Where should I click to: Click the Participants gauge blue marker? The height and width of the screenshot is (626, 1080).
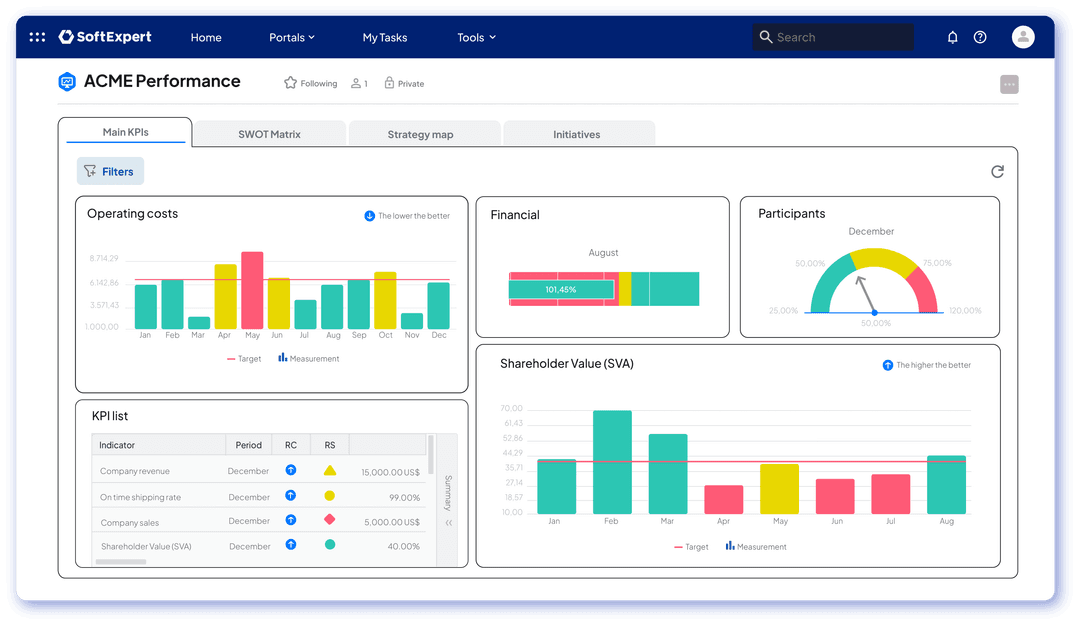coord(874,313)
